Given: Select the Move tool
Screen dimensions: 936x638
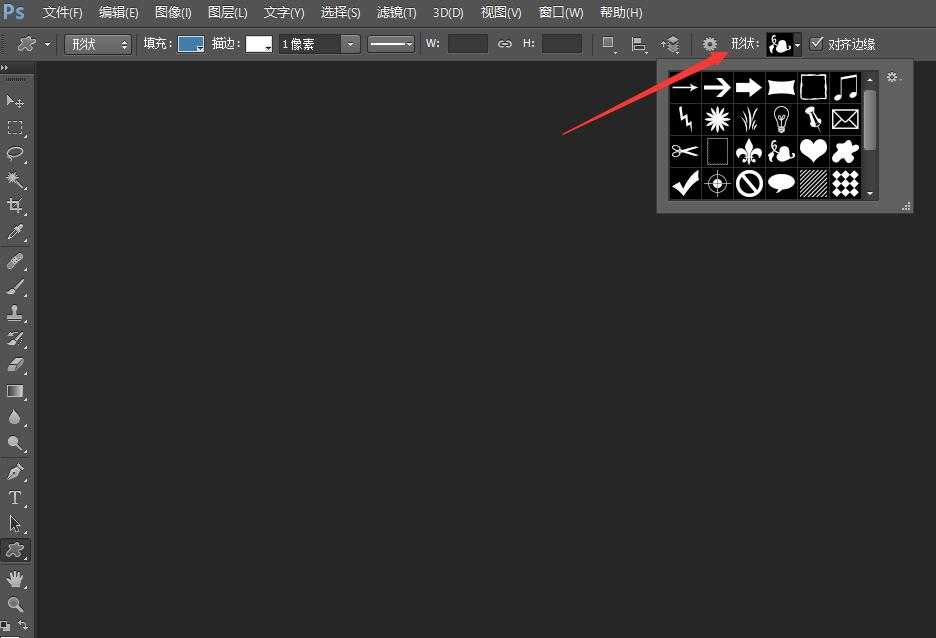Looking at the screenshot, I should [x=15, y=101].
